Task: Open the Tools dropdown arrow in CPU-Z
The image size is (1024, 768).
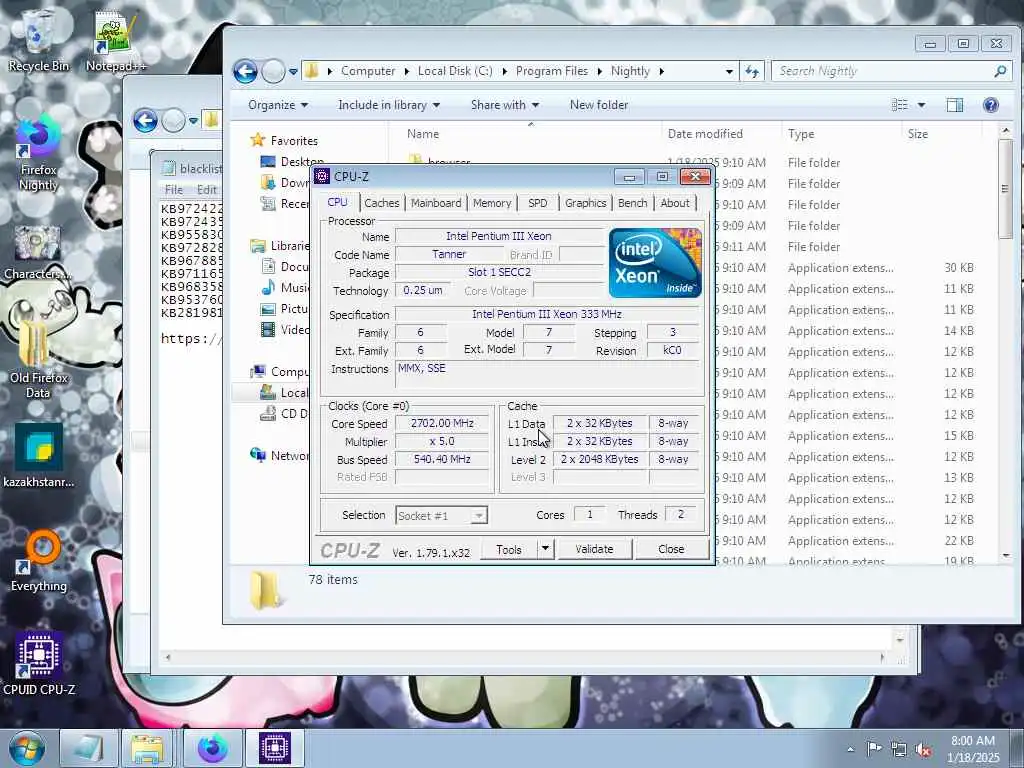Action: [545, 549]
